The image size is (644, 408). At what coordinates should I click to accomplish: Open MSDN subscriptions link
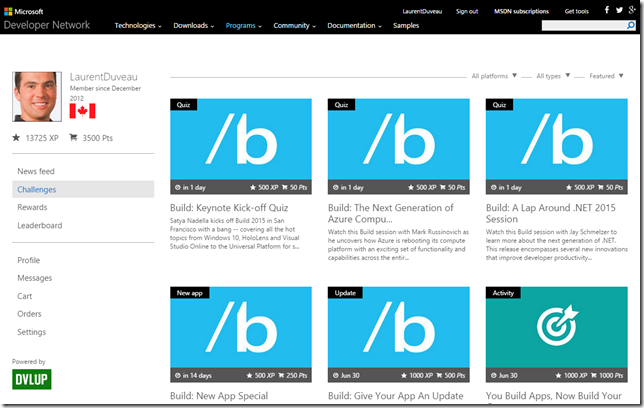[x=521, y=12]
